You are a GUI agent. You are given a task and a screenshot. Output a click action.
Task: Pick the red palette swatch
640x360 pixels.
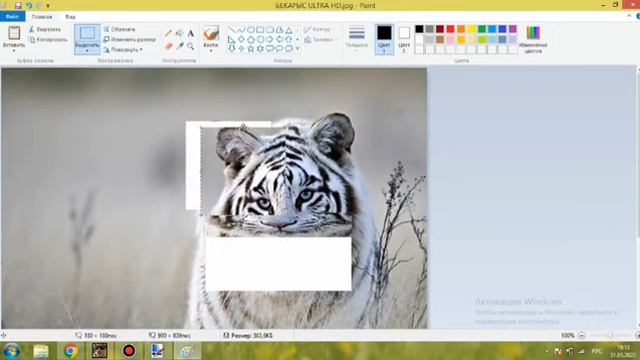coord(450,29)
